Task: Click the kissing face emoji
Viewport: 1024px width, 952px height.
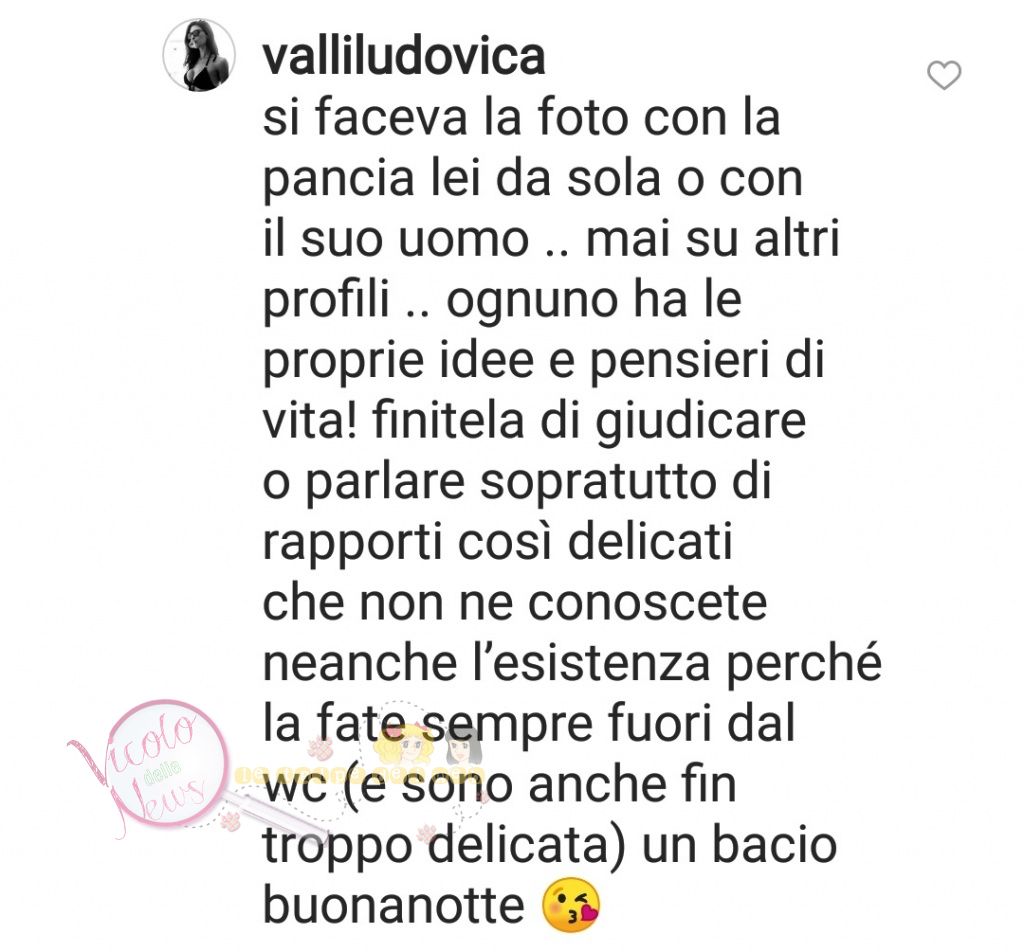Action: click(571, 905)
